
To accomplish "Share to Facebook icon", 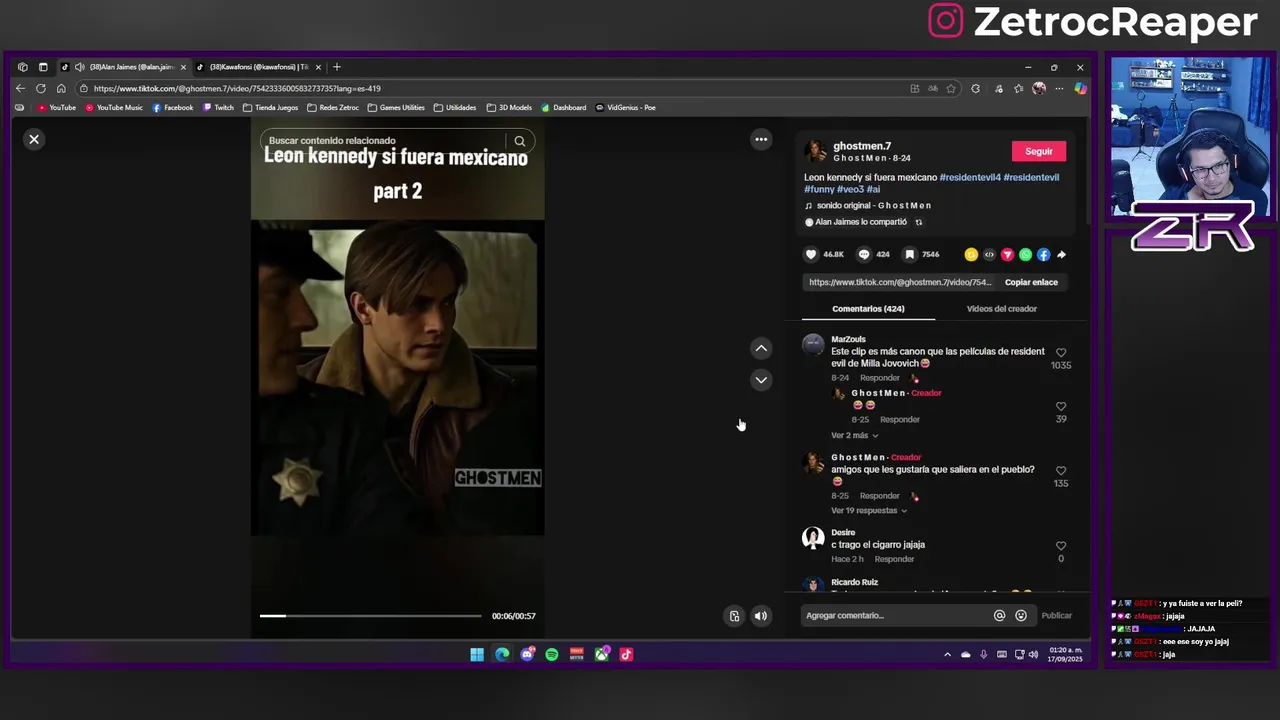I will pos(1043,254).
